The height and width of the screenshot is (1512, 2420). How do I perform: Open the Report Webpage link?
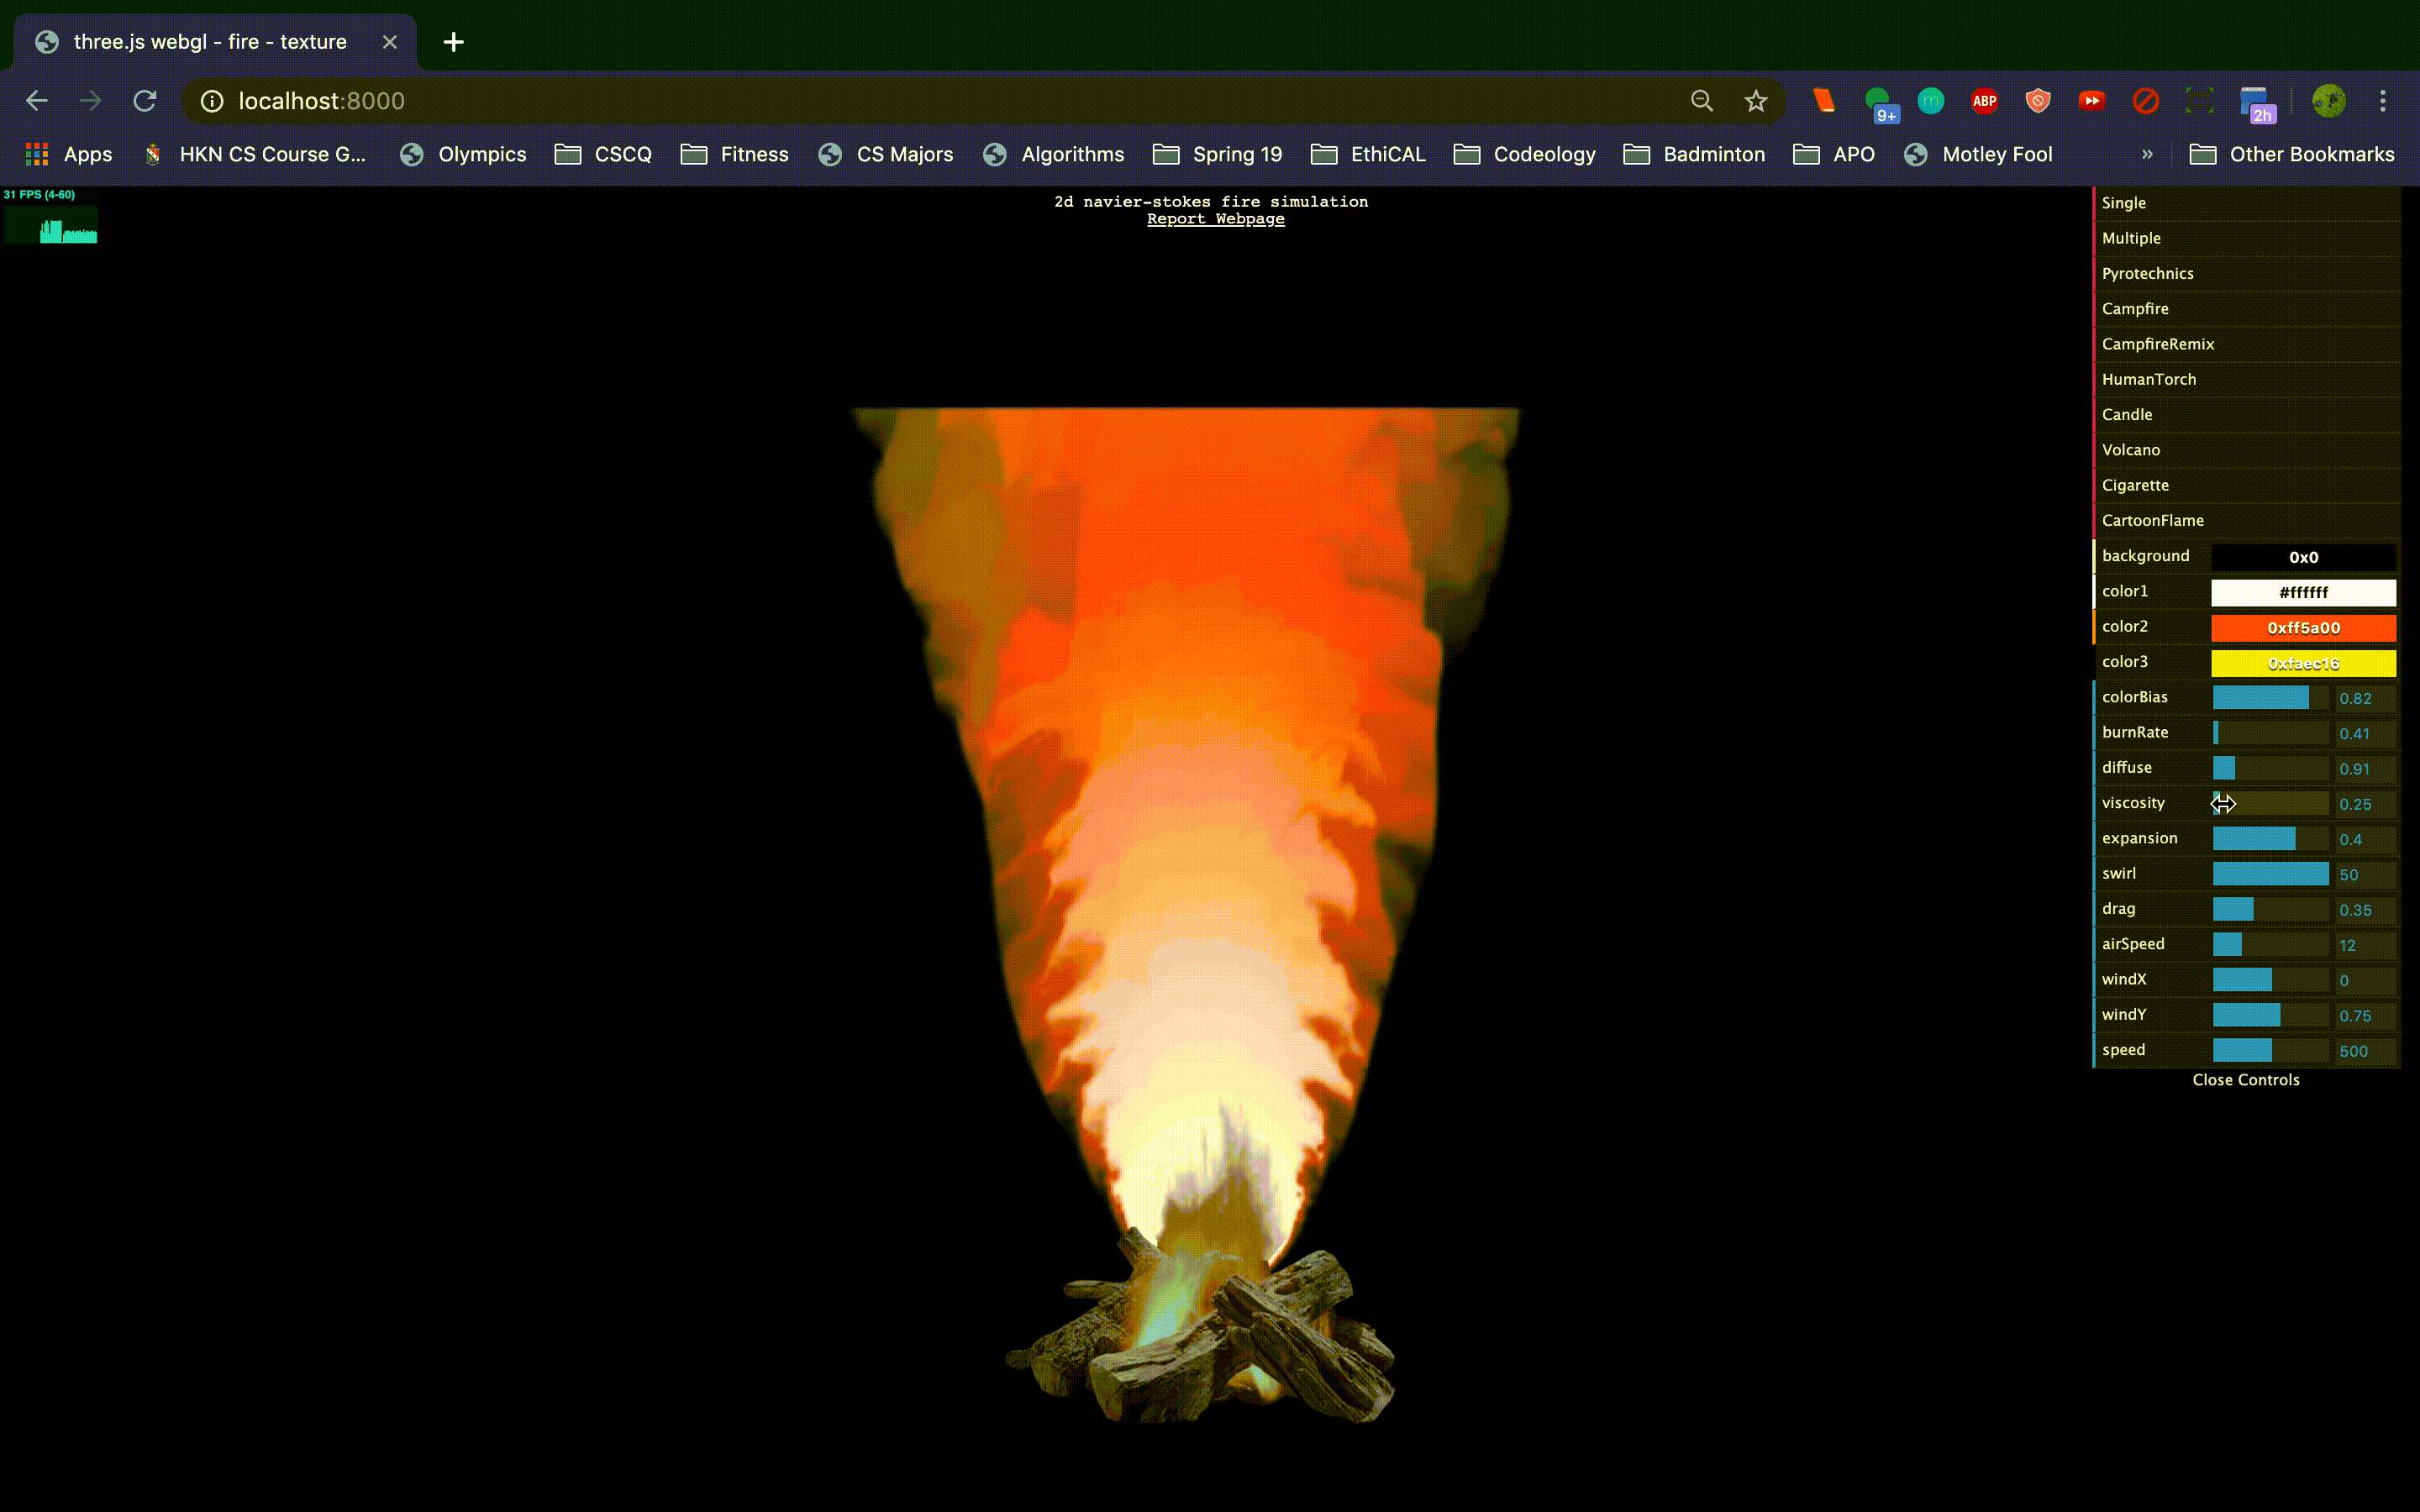pos(1215,219)
